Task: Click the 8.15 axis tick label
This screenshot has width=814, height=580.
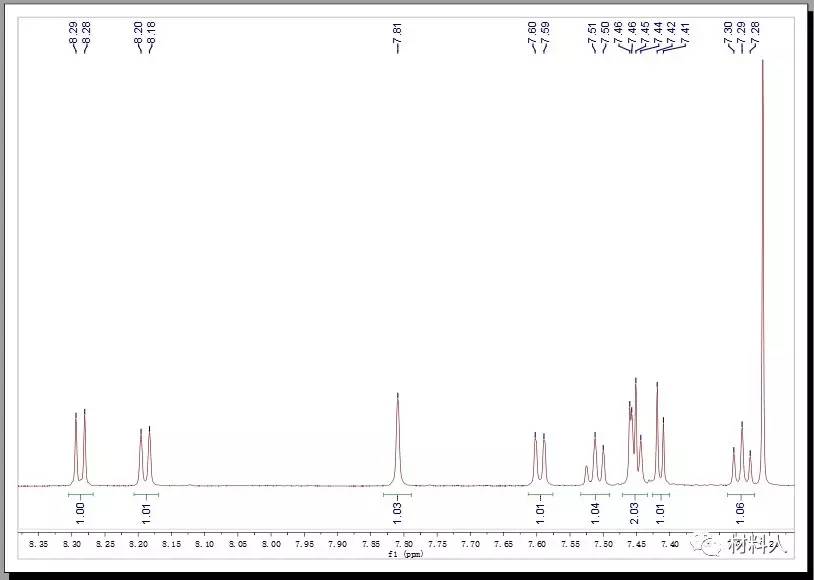Action: (x=171, y=544)
